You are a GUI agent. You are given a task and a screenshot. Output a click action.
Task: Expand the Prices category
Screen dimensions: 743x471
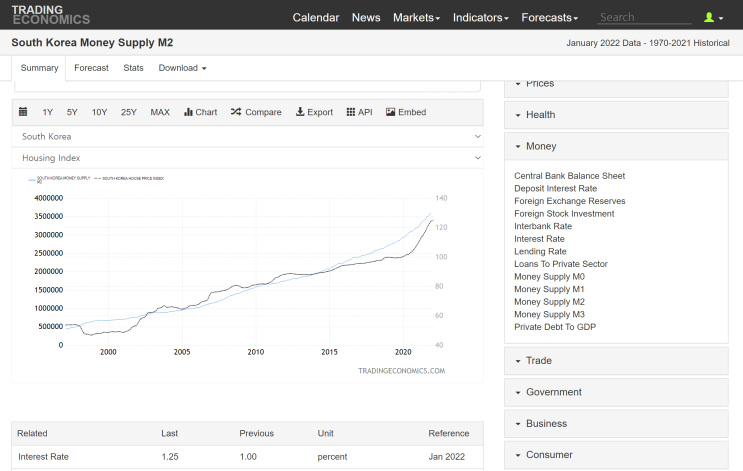pos(616,88)
